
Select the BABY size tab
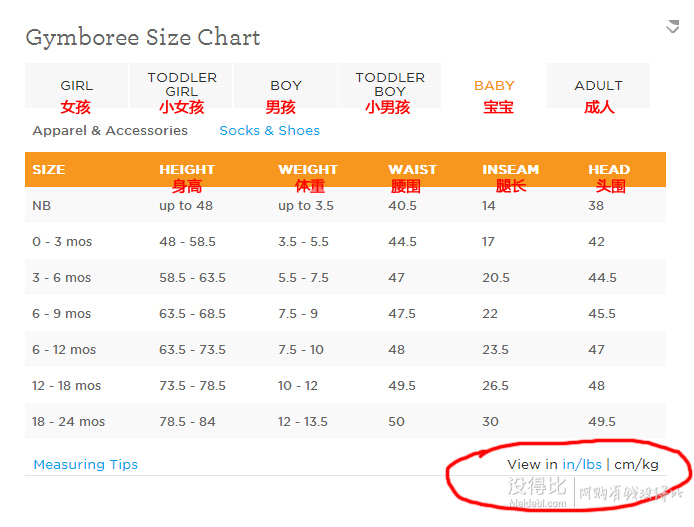coord(494,85)
